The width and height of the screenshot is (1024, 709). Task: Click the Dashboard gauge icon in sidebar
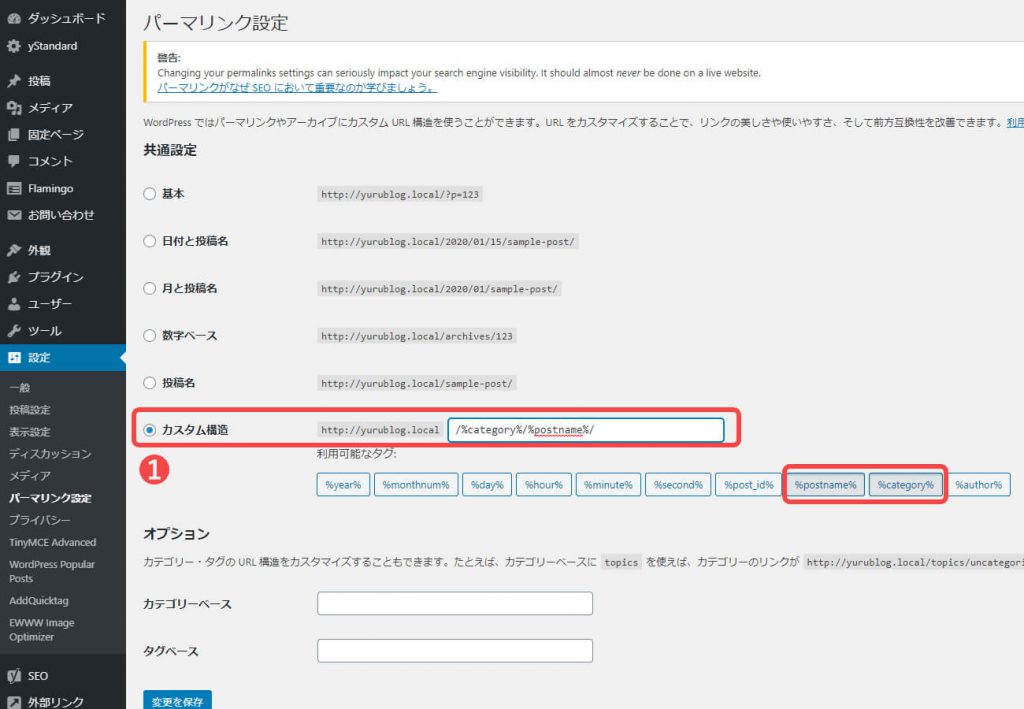pyautogui.click(x=14, y=19)
